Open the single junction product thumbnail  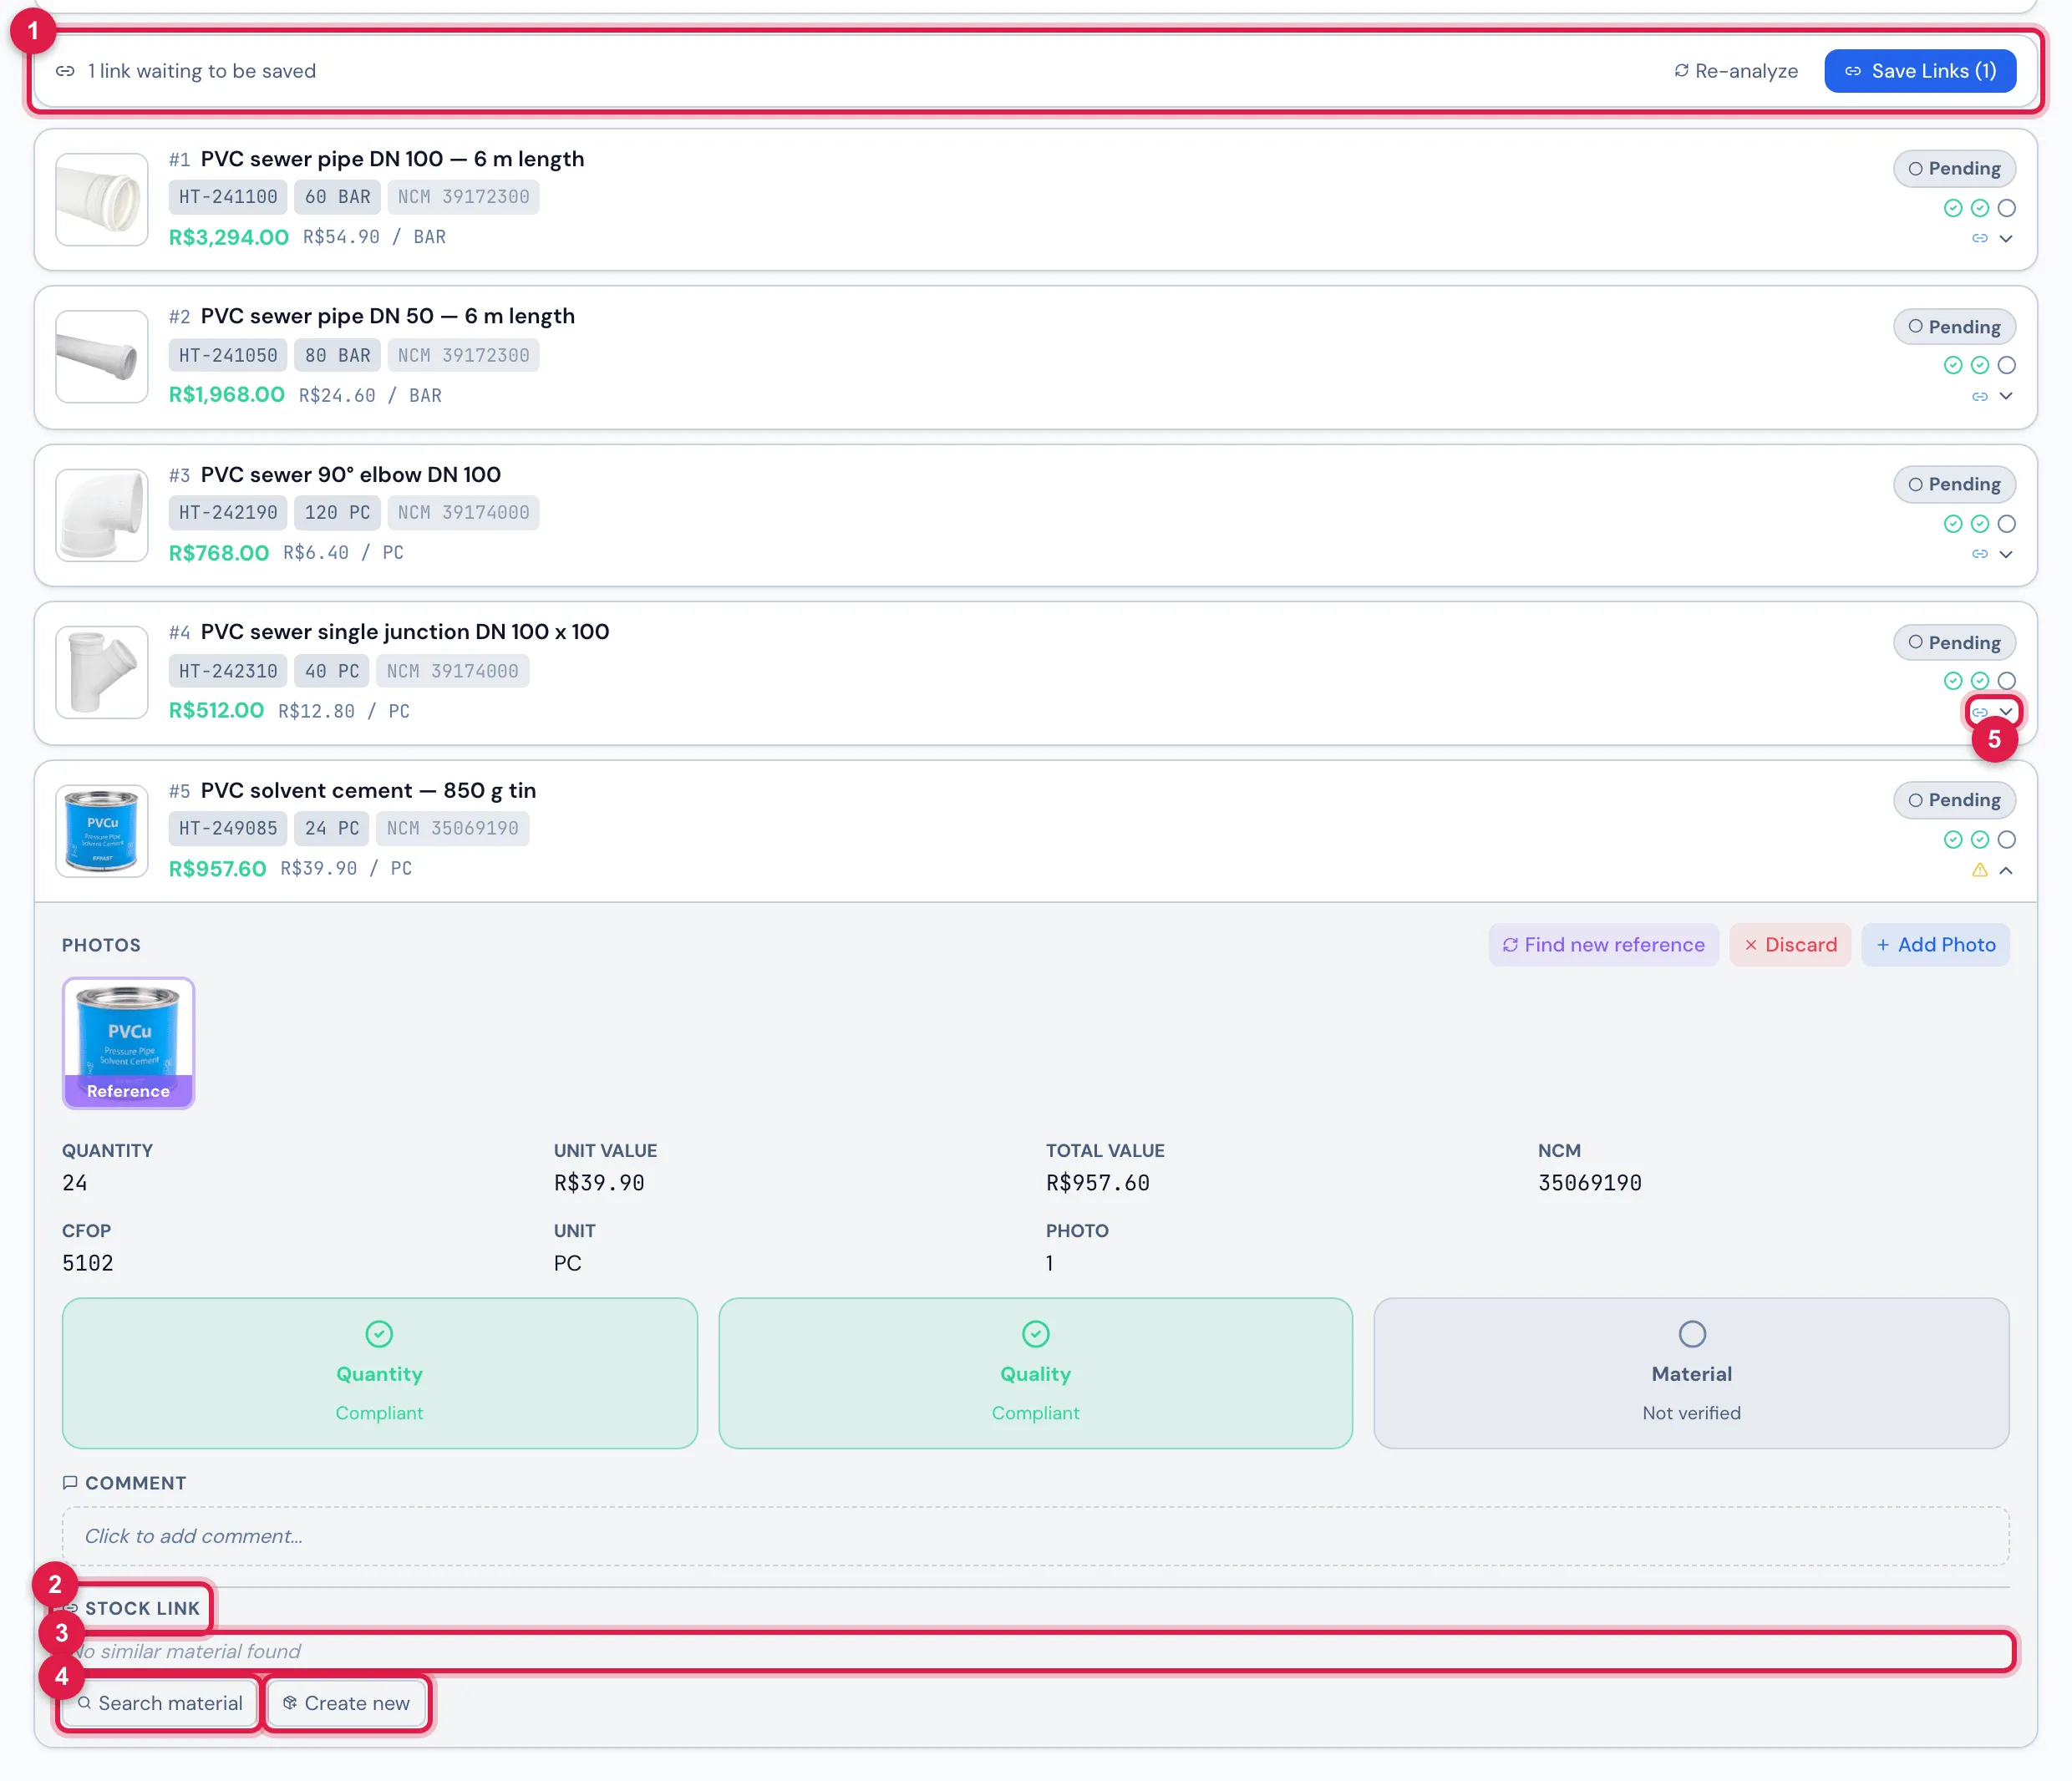[102, 672]
